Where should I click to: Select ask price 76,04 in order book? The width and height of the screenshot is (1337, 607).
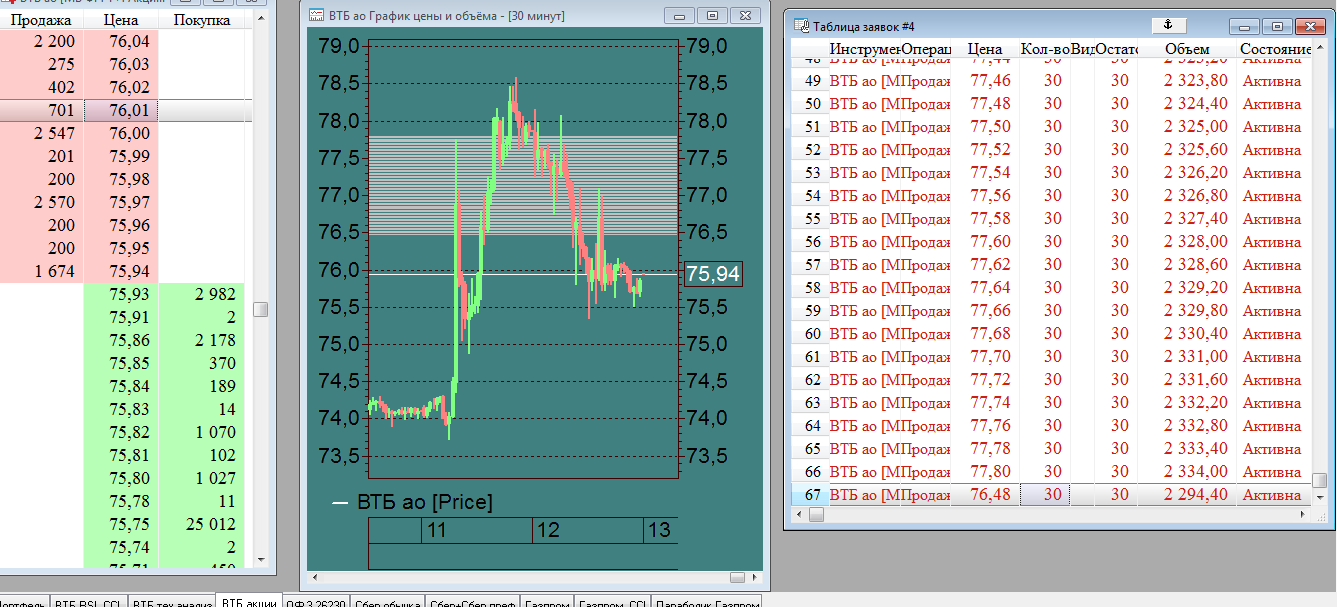coord(129,41)
